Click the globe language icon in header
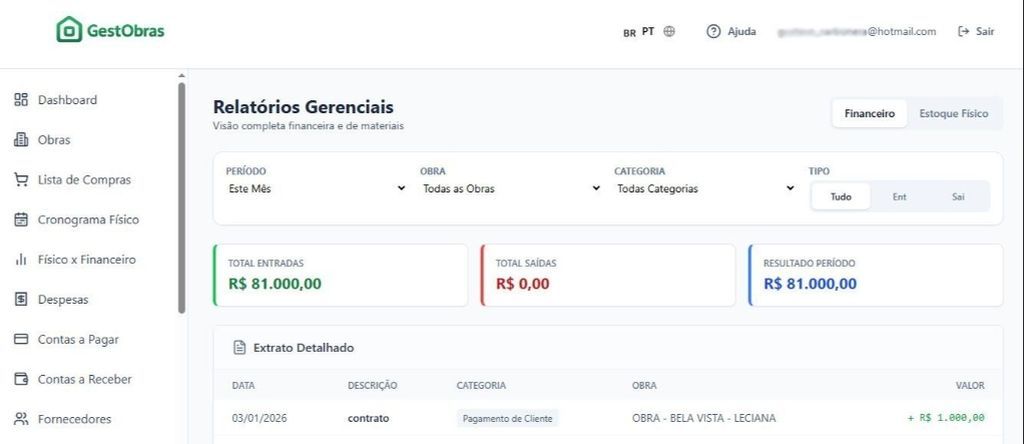This screenshot has width=1024, height=444. pos(669,31)
